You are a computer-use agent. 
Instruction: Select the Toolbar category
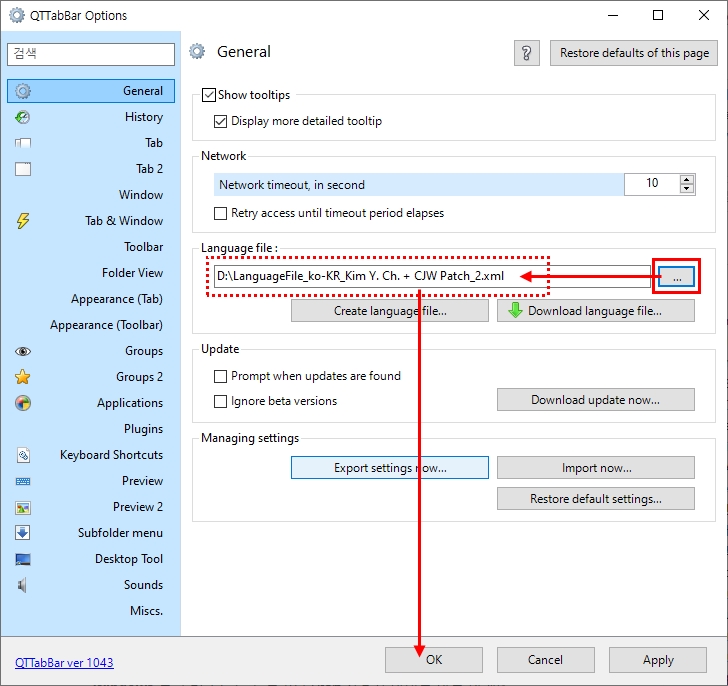pyautogui.click(x=91, y=247)
